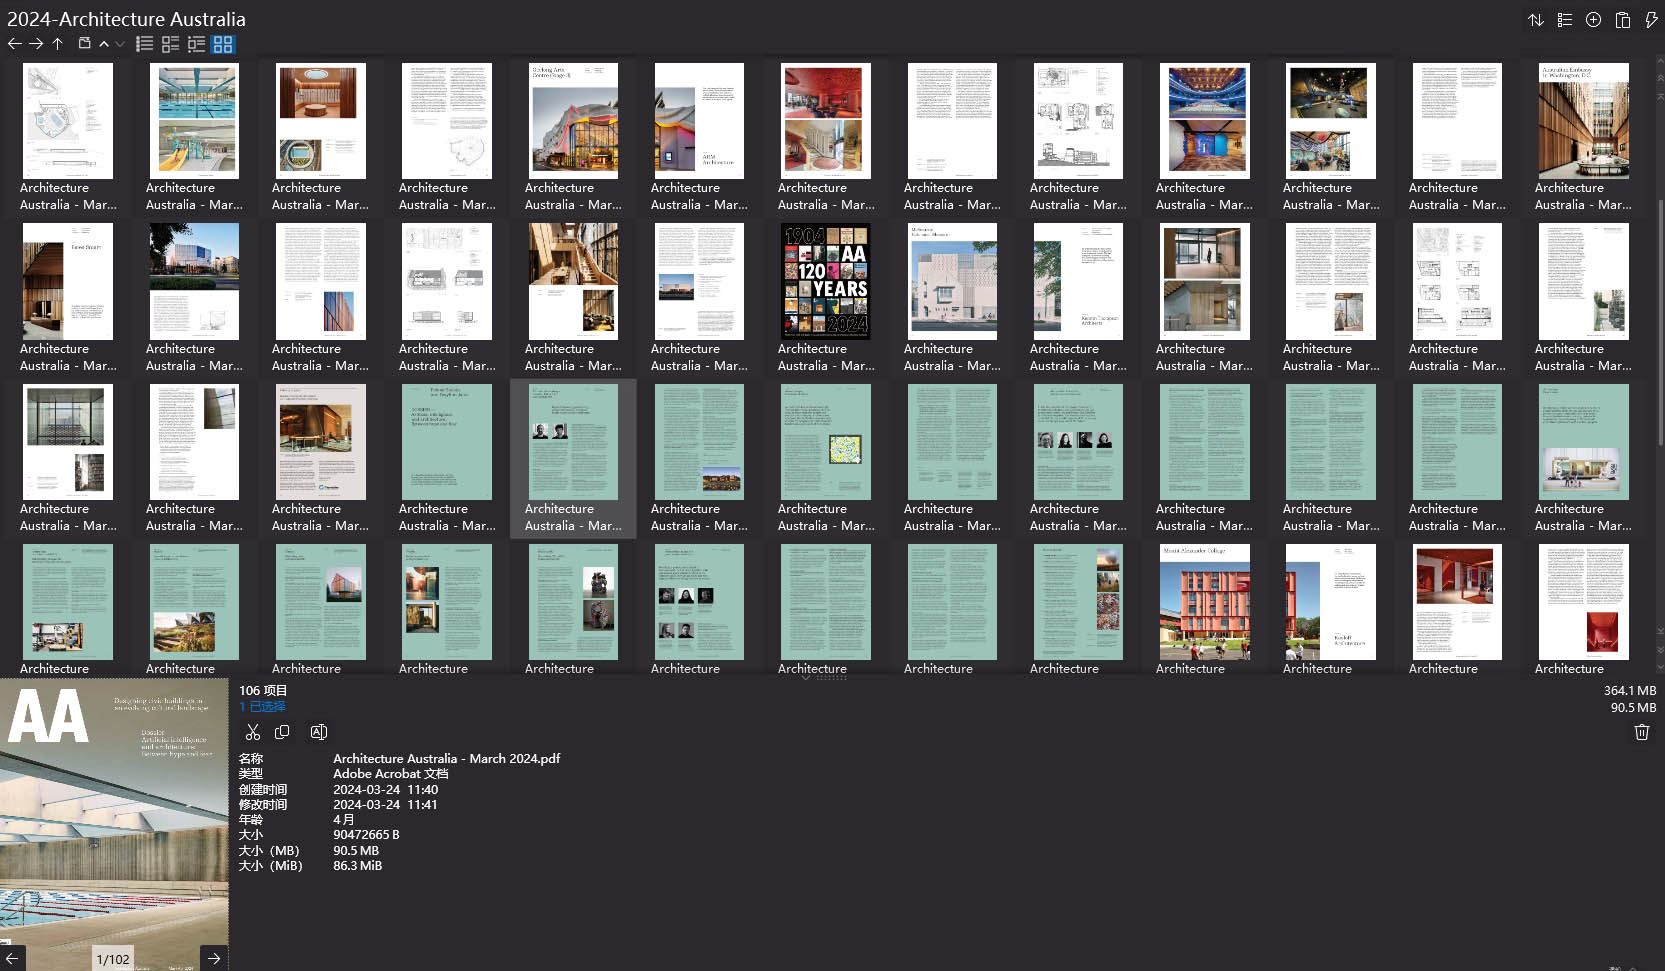Open the view options list icon top right
This screenshot has width=1665, height=971.
coord(1565,19)
